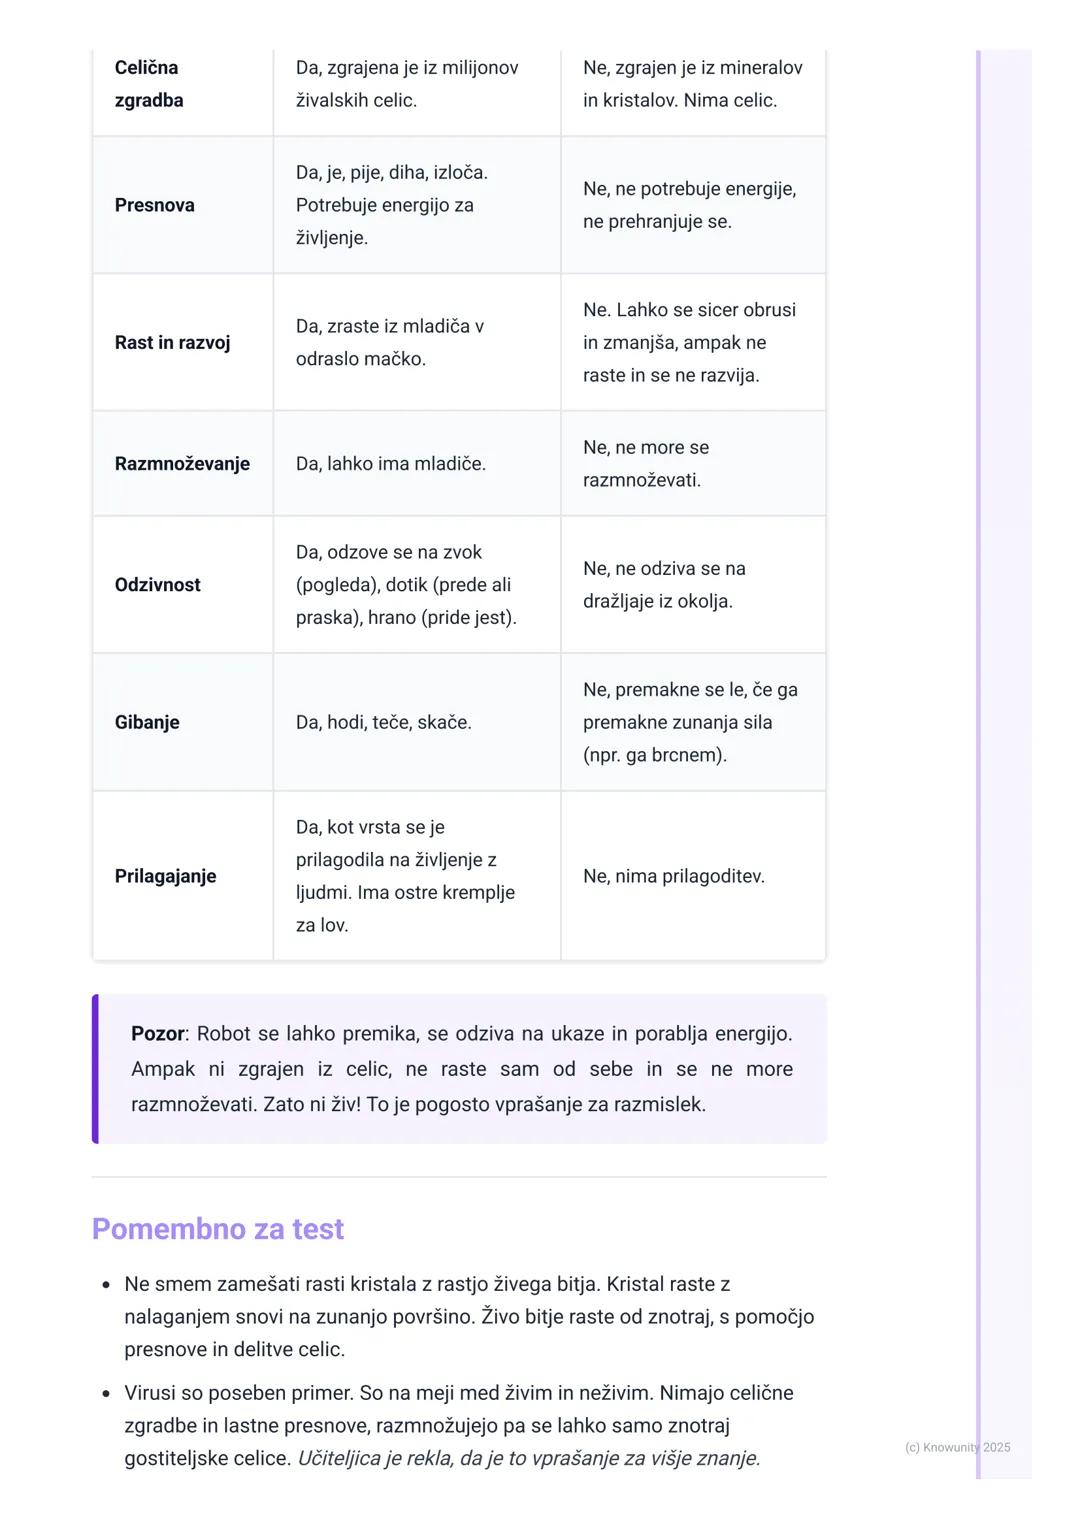Click the "Pomembno za test" heading
This screenshot has height=1528, width=1080.
pyautogui.click(x=218, y=1229)
